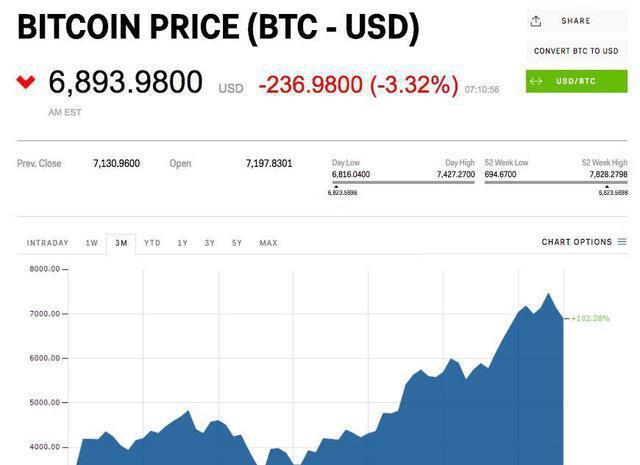Viewport: 640px width, 465px height.
Task: Switch chart to 5Y range
Action: point(237,243)
